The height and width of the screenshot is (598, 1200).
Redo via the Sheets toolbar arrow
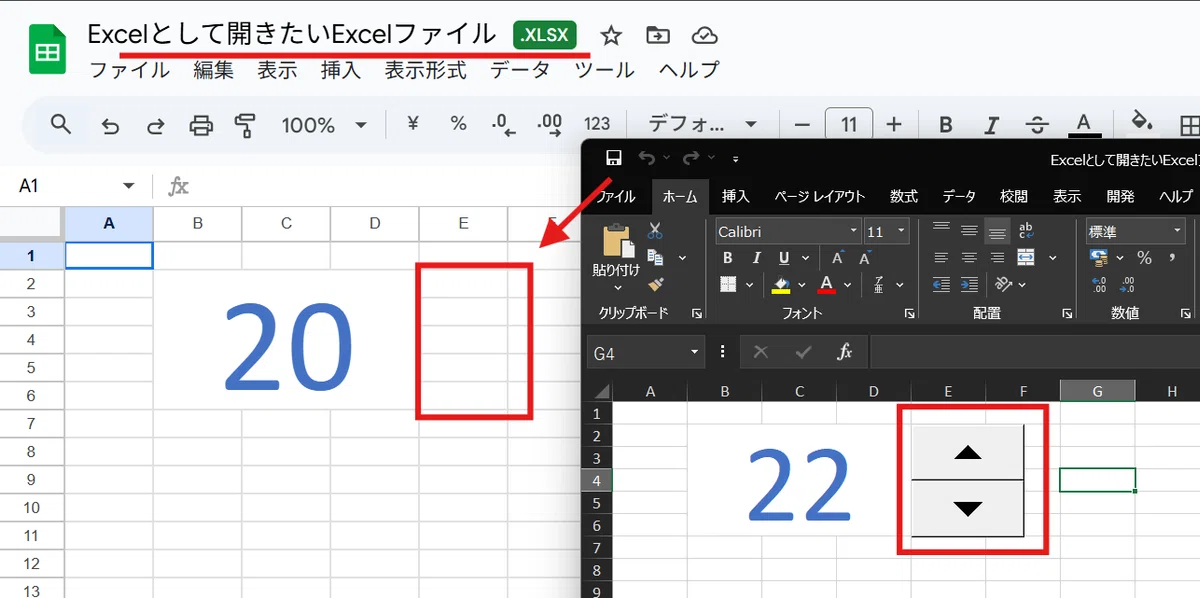156,125
